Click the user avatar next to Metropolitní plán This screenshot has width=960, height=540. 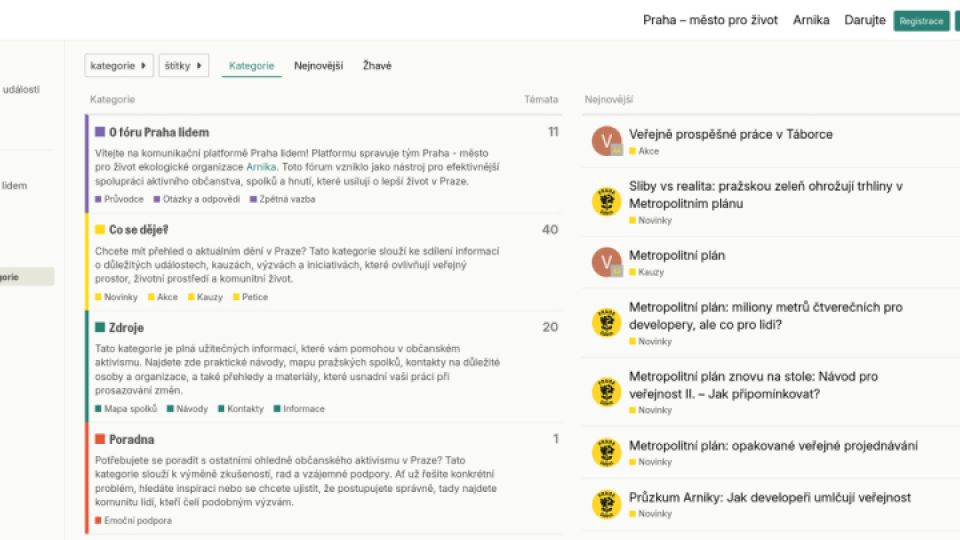[x=606, y=262]
